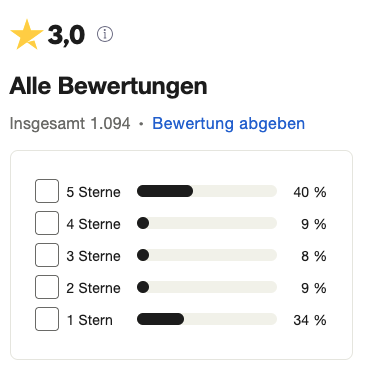Click the 1 Stern text label
392x372 pixels.
[90, 320]
